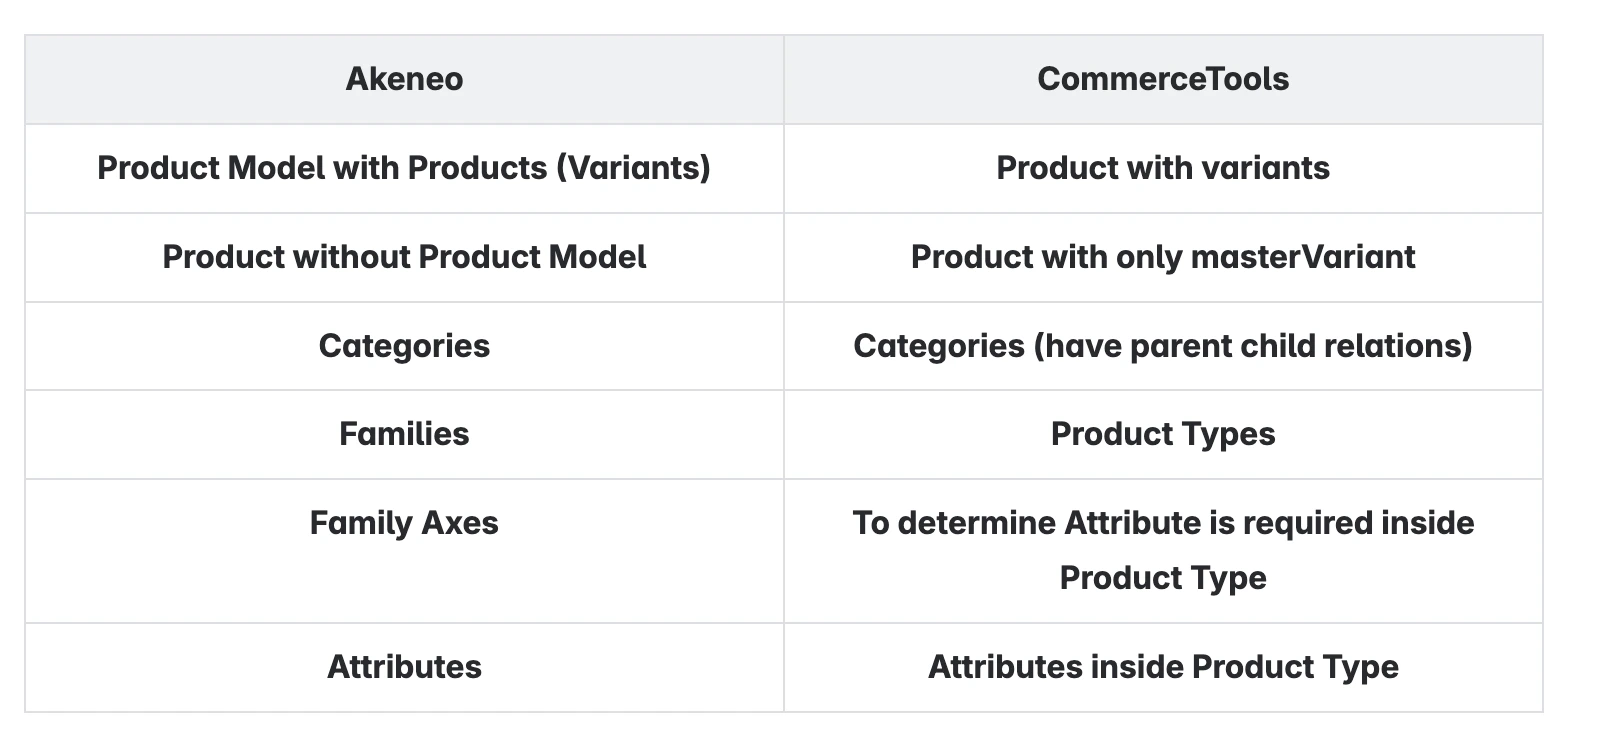The height and width of the screenshot is (750, 1598).
Task: Click the Akeneo 'Categories' cell
Action: (404, 346)
